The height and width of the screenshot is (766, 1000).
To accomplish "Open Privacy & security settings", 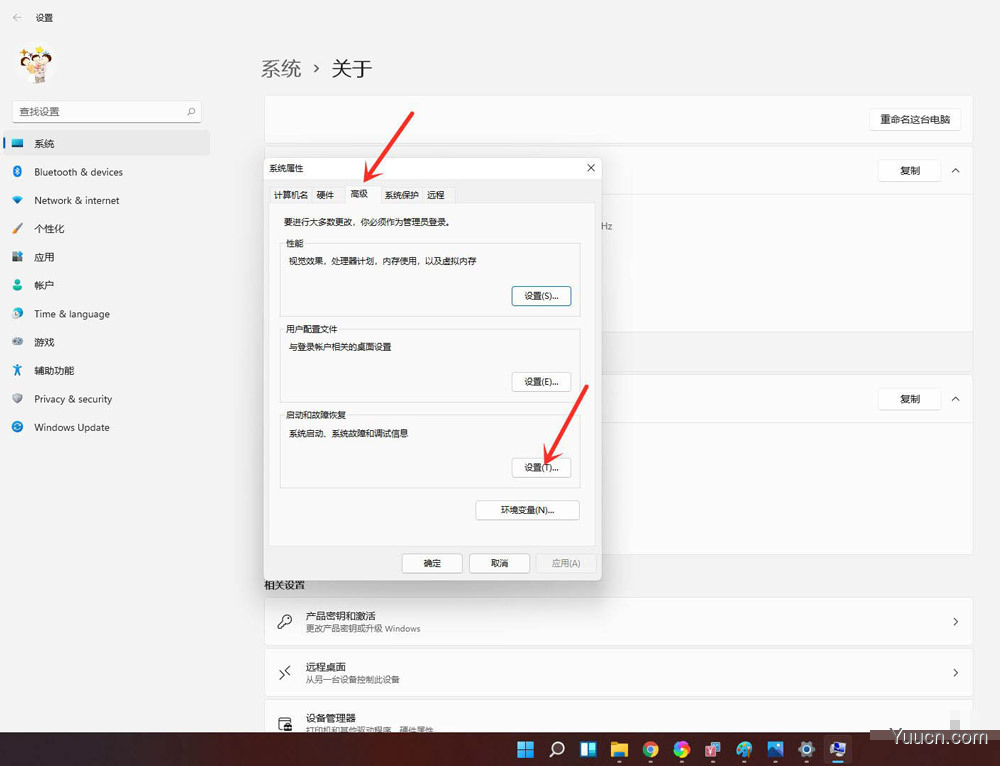I will (x=107, y=399).
